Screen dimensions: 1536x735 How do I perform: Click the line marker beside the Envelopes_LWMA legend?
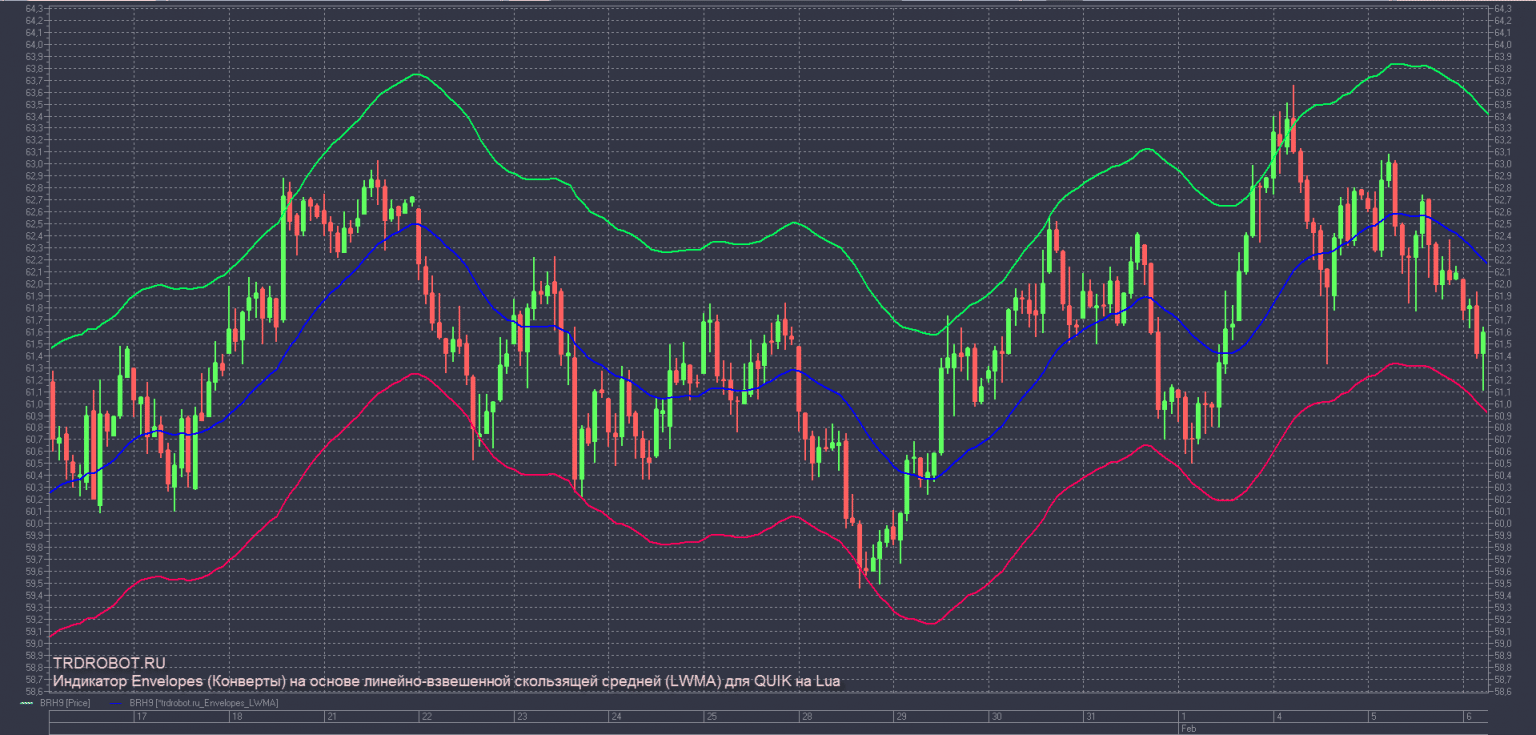click(x=117, y=703)
